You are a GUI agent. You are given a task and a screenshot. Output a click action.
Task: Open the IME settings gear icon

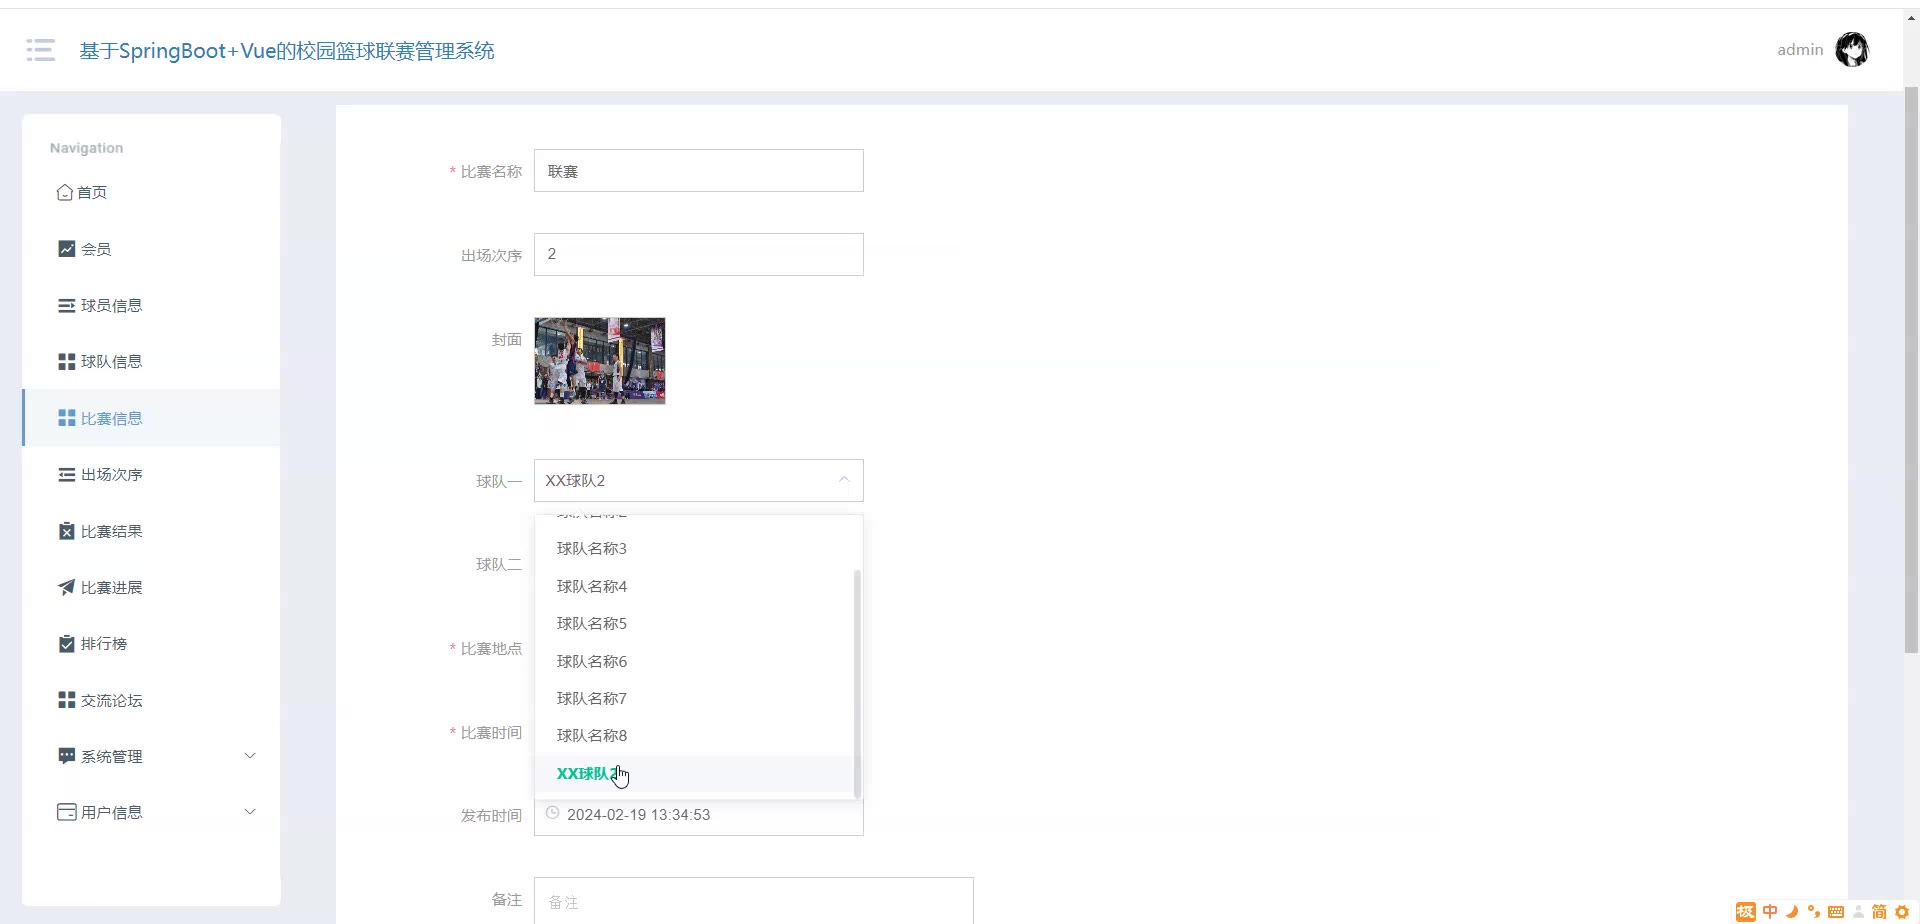(1902, 912)
